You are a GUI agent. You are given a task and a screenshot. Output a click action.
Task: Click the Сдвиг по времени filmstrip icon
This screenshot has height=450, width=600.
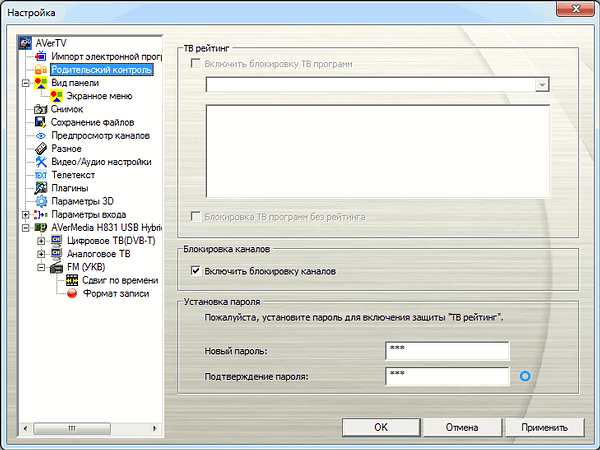tap(72, 280)
